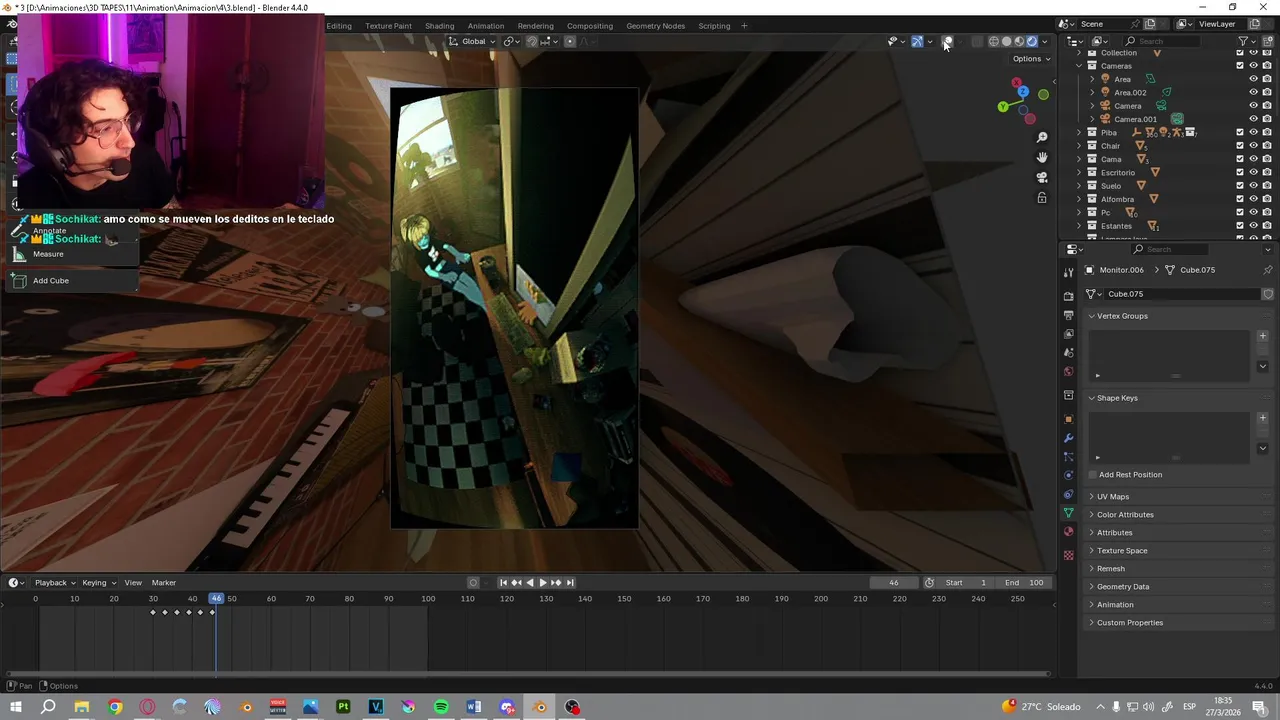Toggle proportional editing icon in header
This screenshot has height=720, width=1280.
[570, 41]
